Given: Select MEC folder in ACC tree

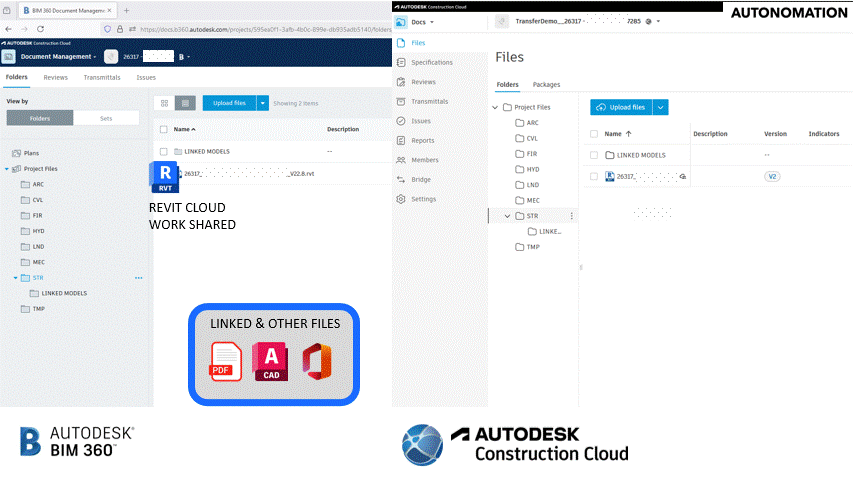Looking at the screenshot, I should [533, 200].
